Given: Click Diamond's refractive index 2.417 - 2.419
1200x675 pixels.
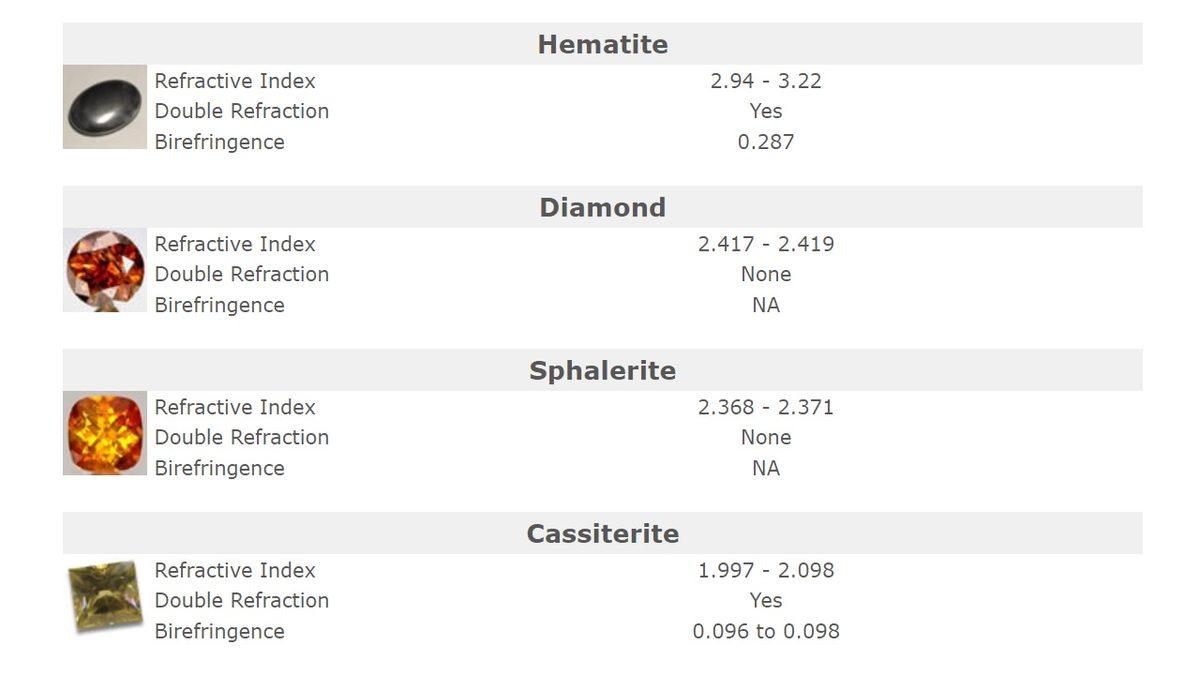Looking at the screenshot, I should [766, 244].
